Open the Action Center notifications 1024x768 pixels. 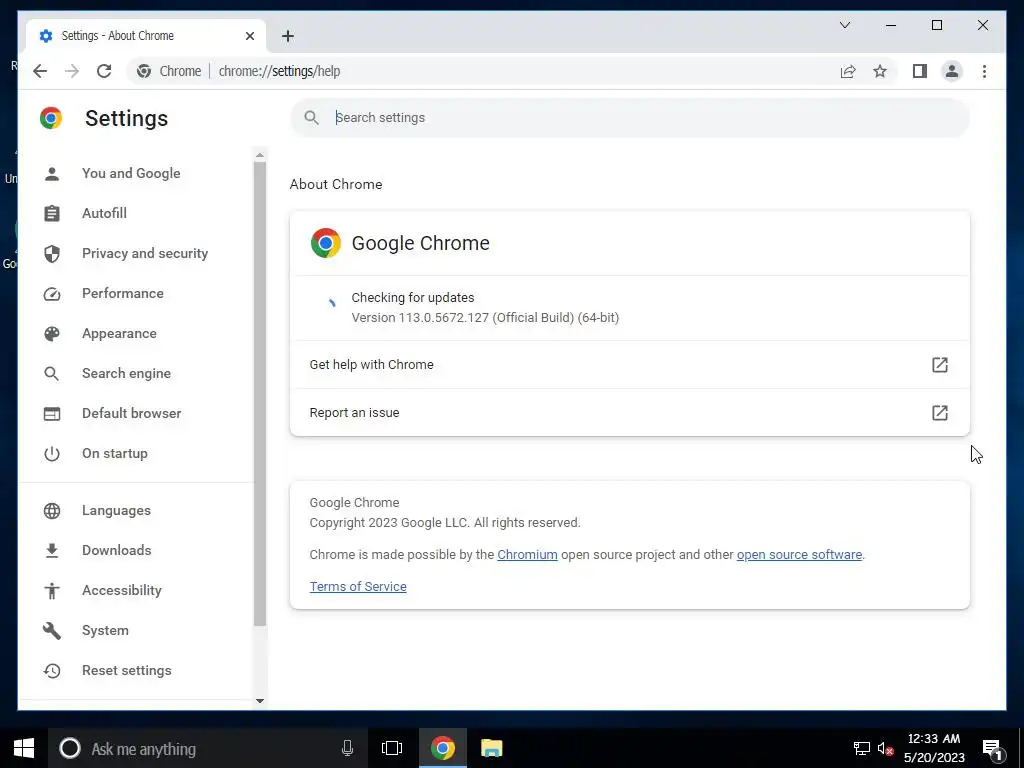(993, 749)
